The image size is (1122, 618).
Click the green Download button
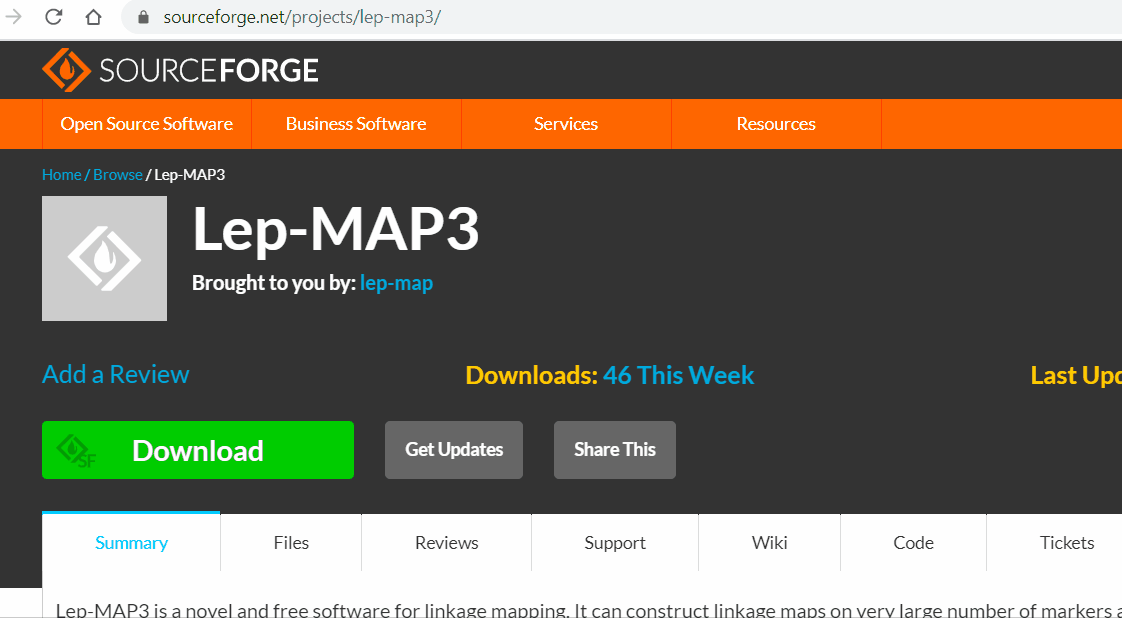pyautogui.click(x=198, y=450)
